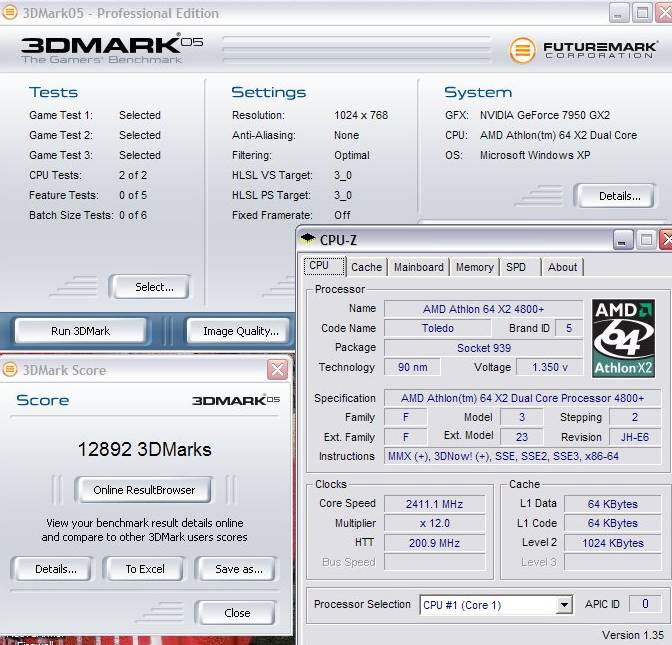Click the AMD Athlon X2 logo image
Viewport: 672px width, 645px height.
(624, 339)
